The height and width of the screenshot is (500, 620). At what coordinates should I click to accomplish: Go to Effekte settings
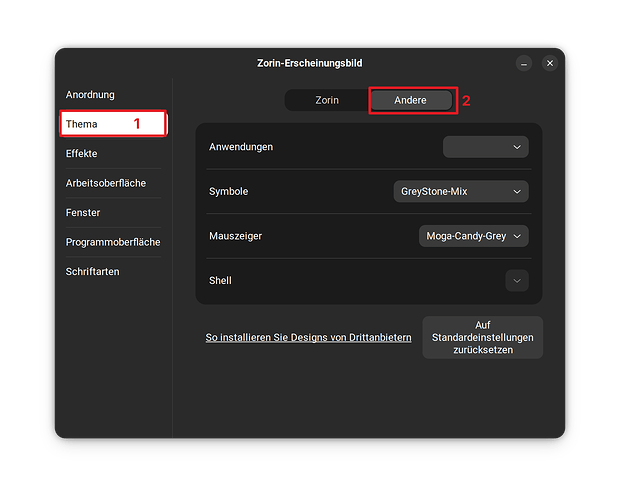tap(113, 153)
